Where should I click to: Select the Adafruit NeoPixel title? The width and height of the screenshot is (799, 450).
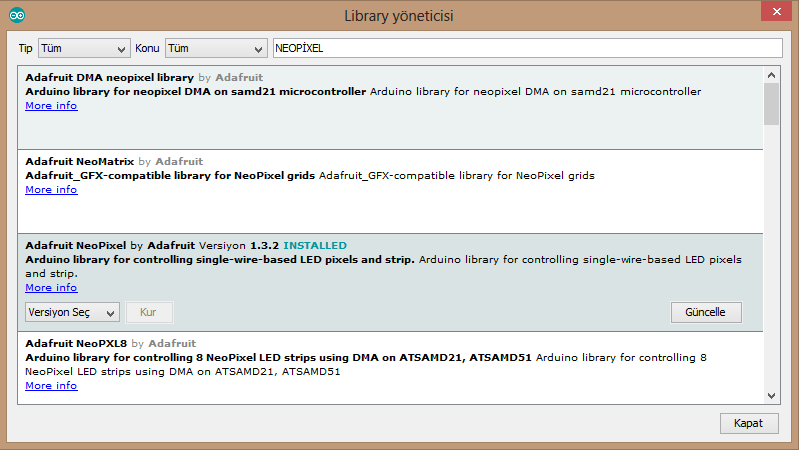point(75,246)
